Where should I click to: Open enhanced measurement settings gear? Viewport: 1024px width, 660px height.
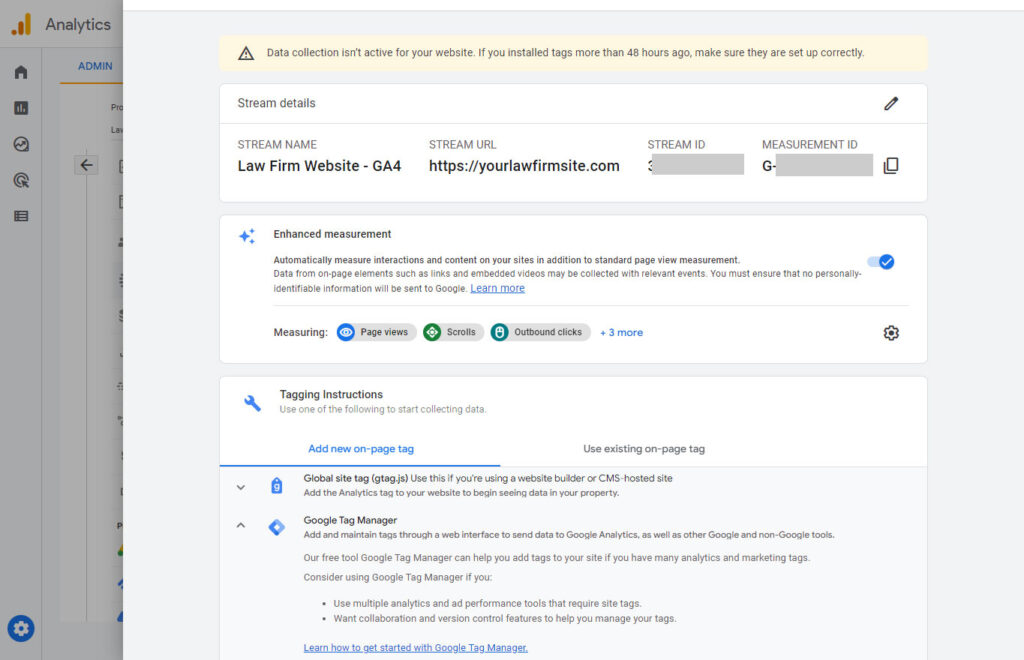(x=891, y=333)
